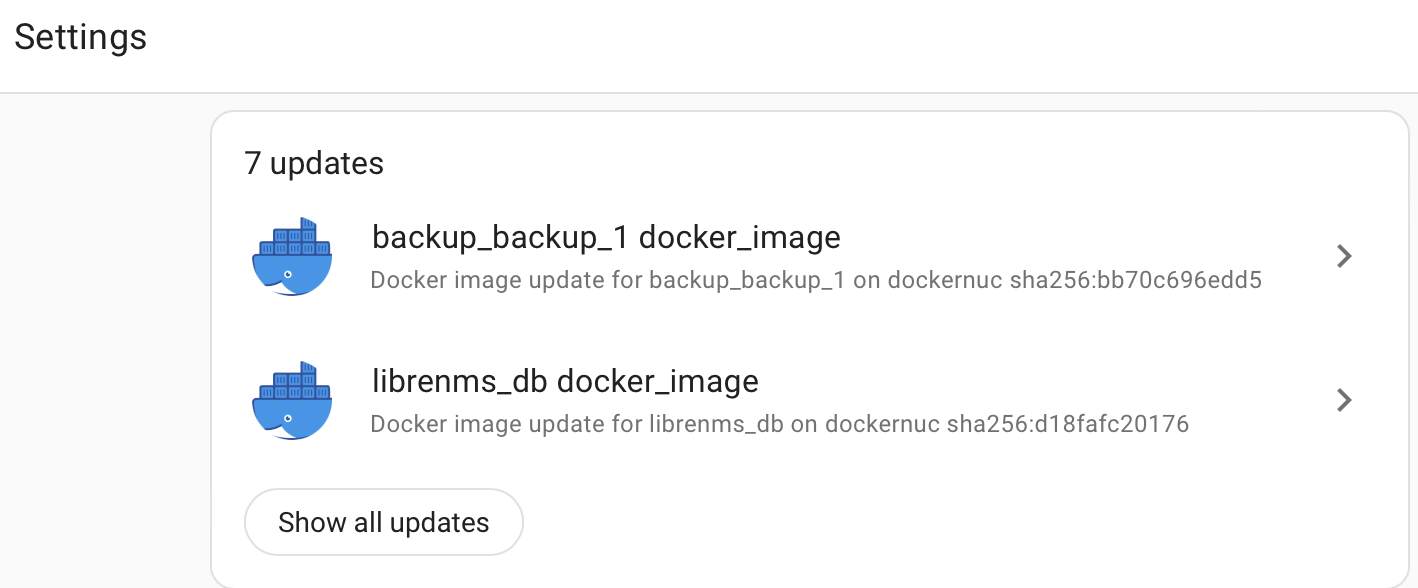Click the Docker whale icon for backup_backup_1
The image size is (1418, 588).
[x=292, y=257]
